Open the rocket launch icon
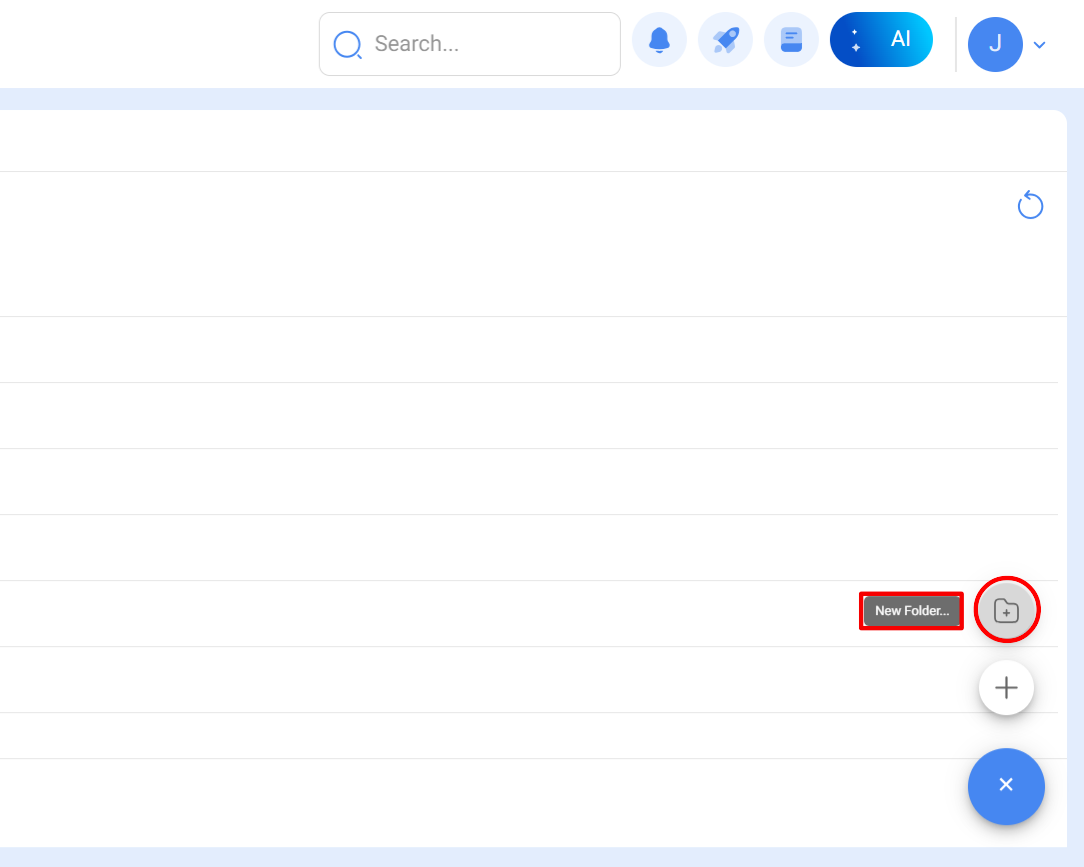The height and width of the screenshot is (867, 1084). click(725, 41)
